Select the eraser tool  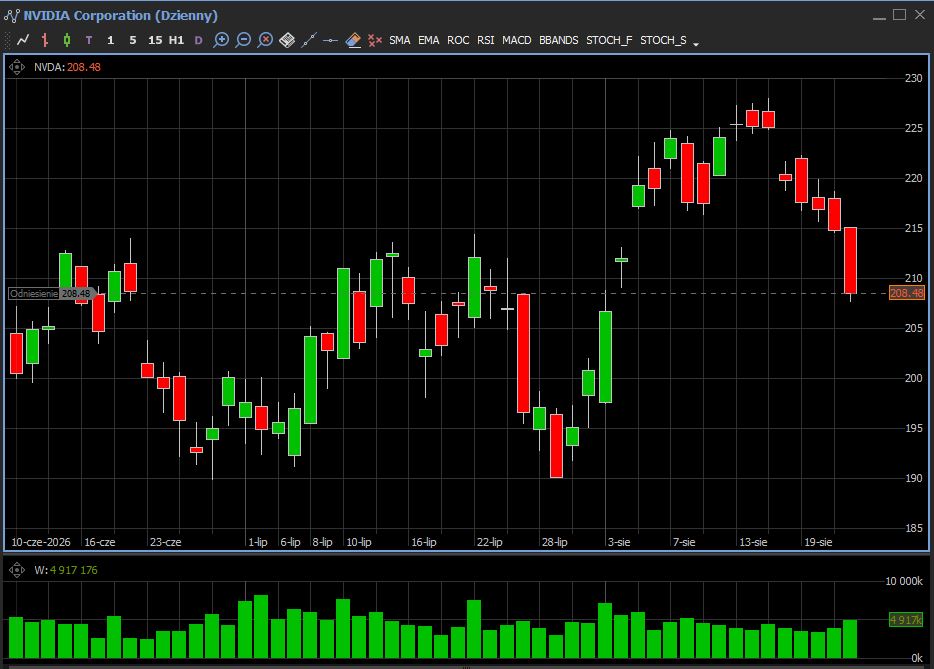pos(353,40)
